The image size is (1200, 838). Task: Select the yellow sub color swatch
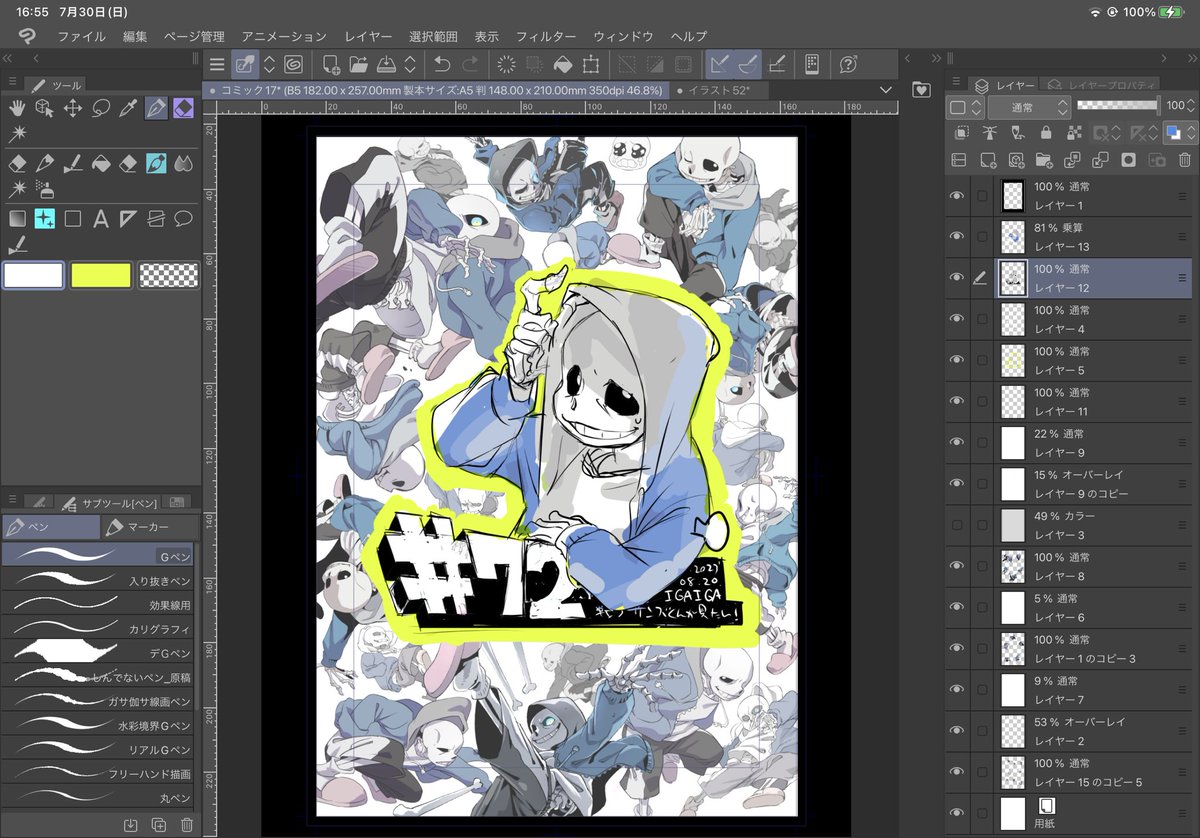pyautogui.click(x=101, y=275)
